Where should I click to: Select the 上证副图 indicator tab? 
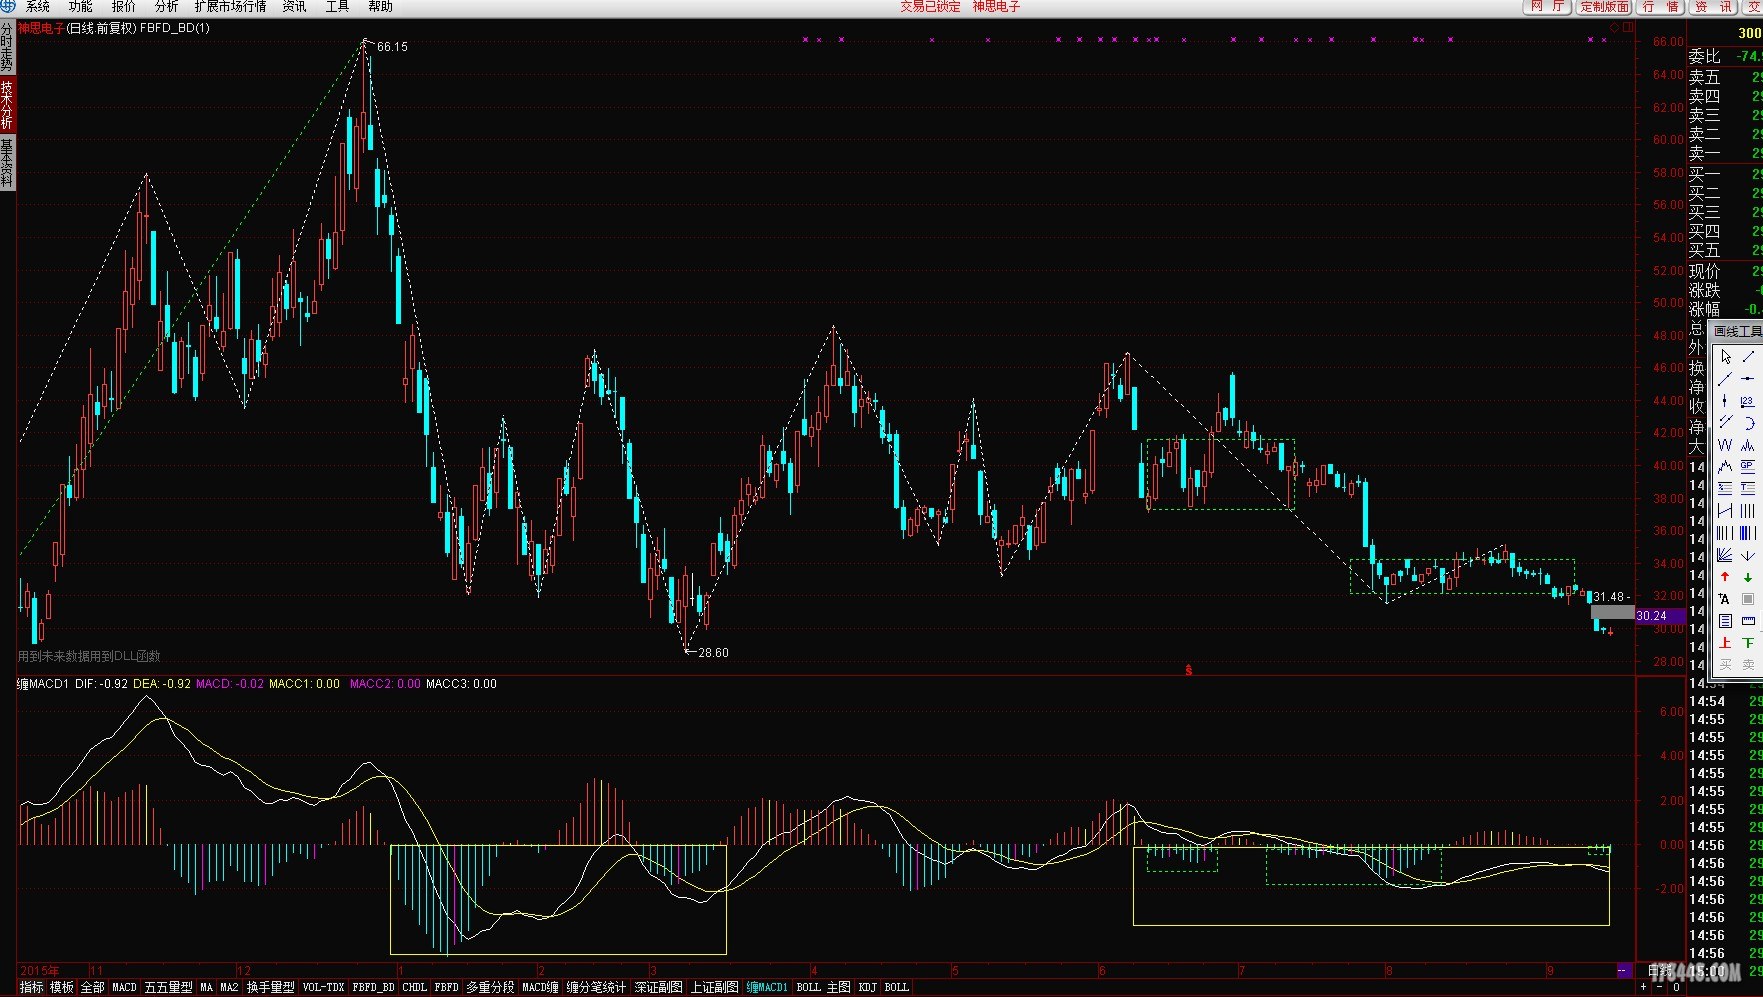tap(715, 987)
